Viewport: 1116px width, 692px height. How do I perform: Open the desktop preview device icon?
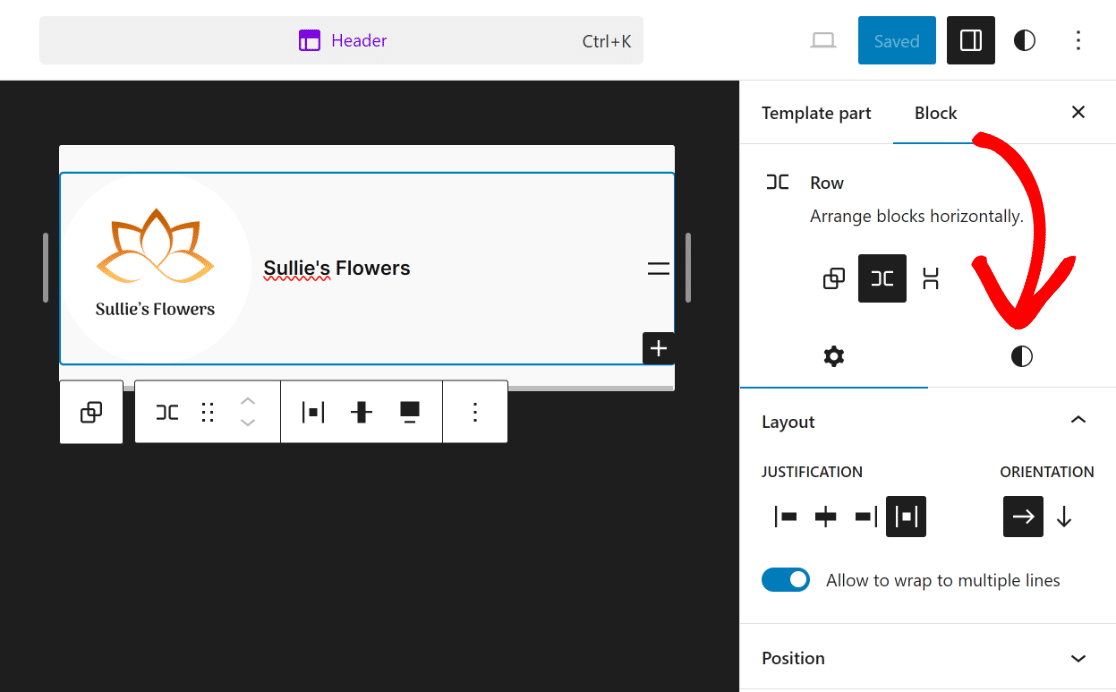[823, 41]
